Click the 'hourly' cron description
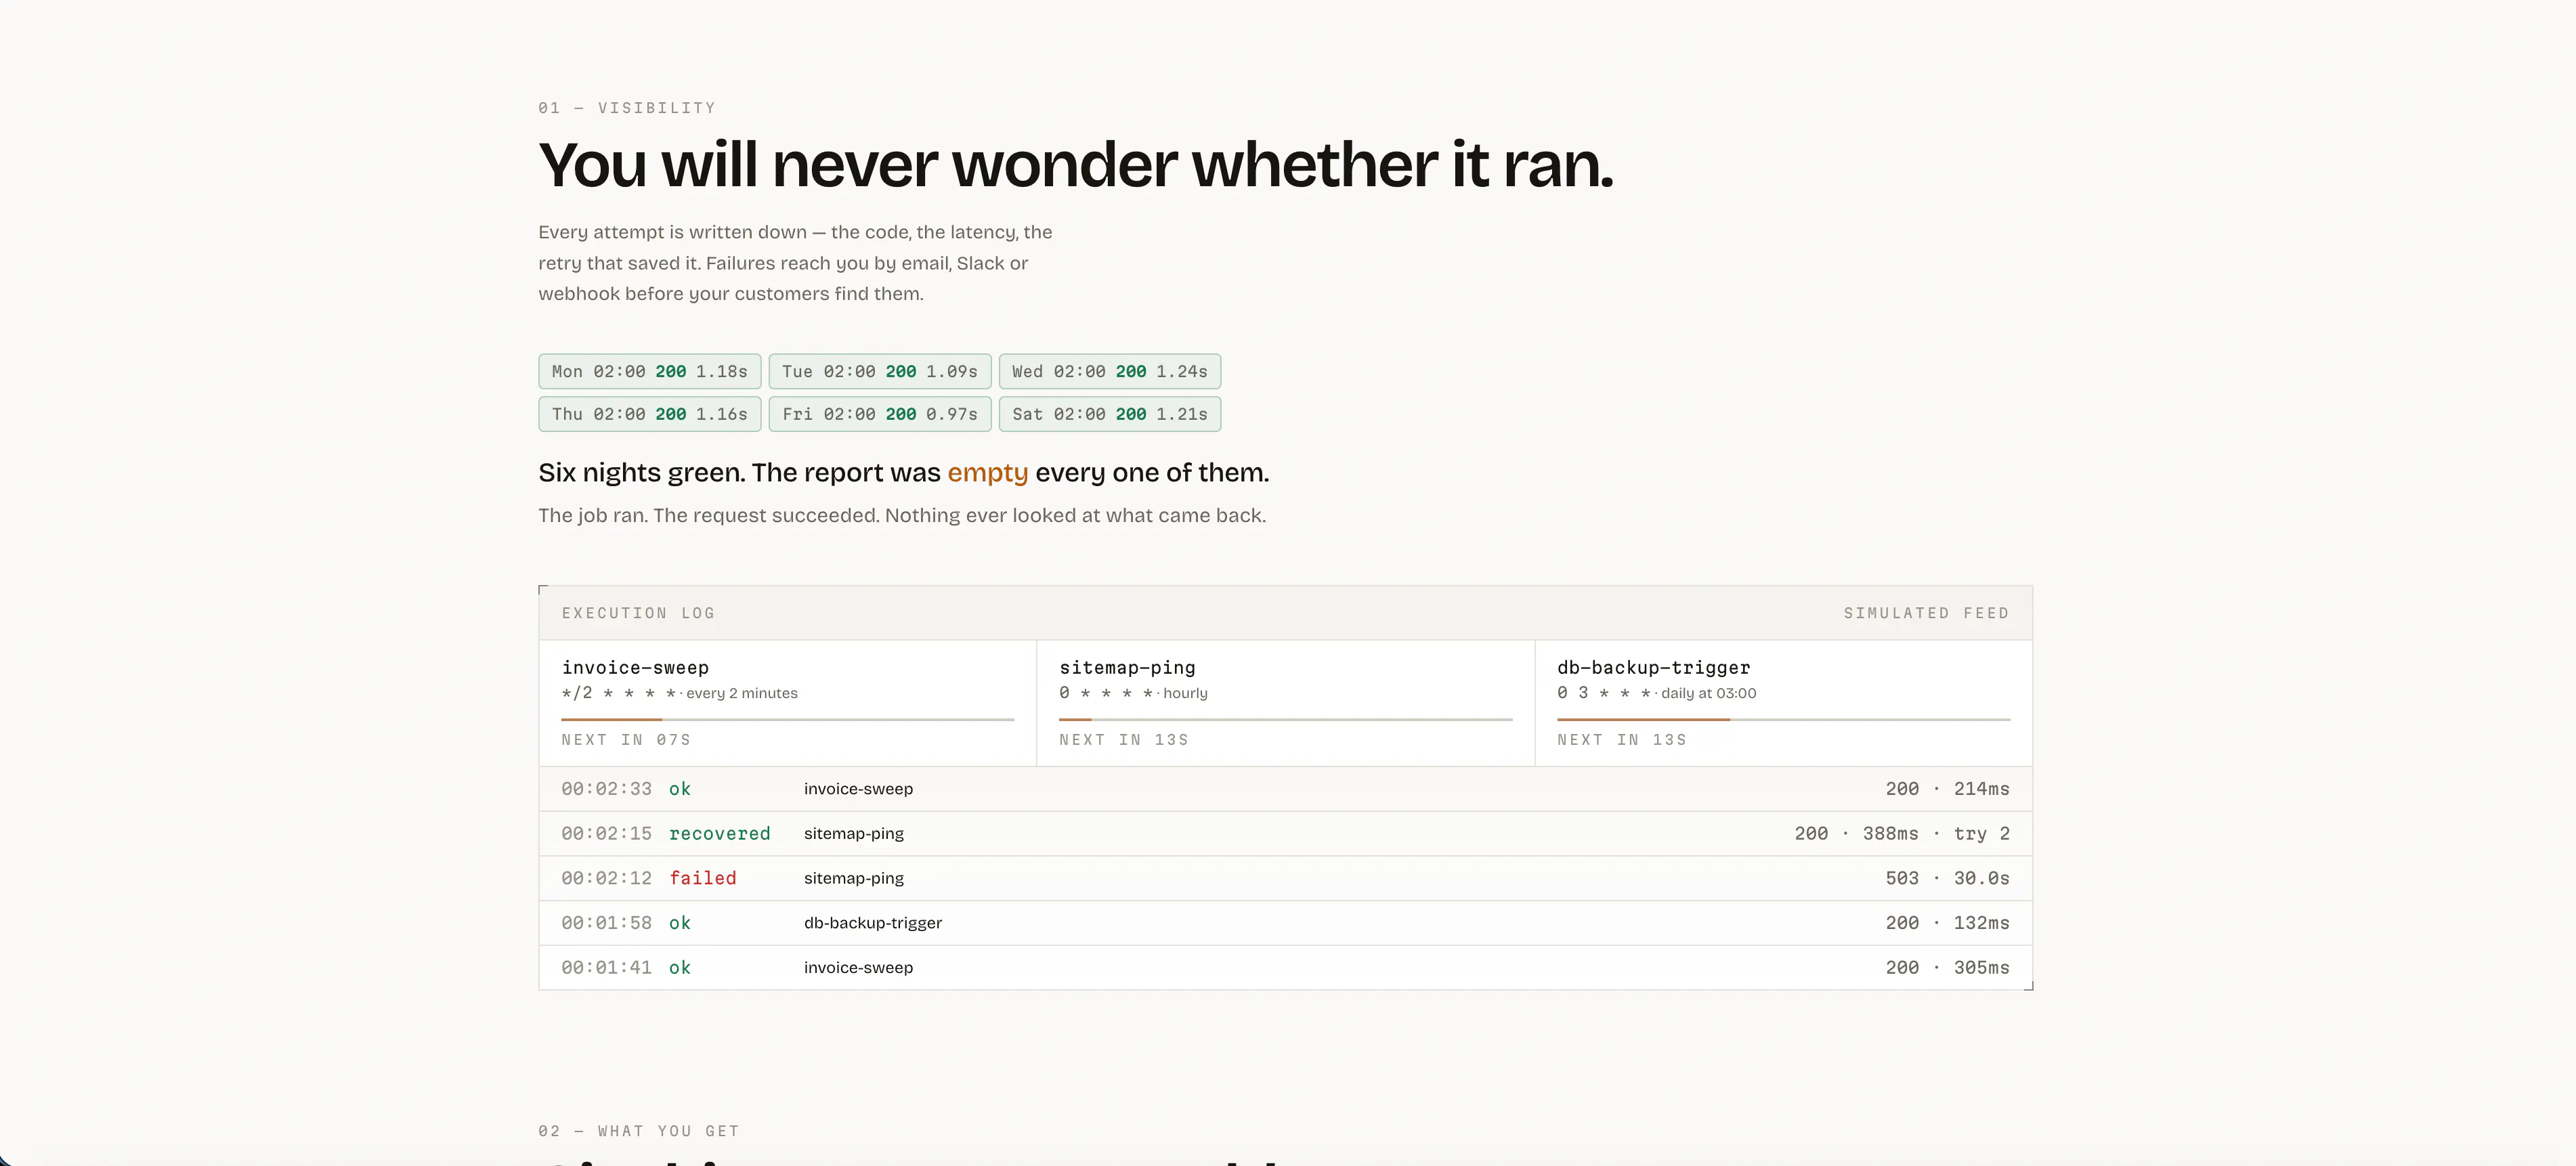The width and height of the screenshot is (2576, 1166). (x=1185, y=693)
